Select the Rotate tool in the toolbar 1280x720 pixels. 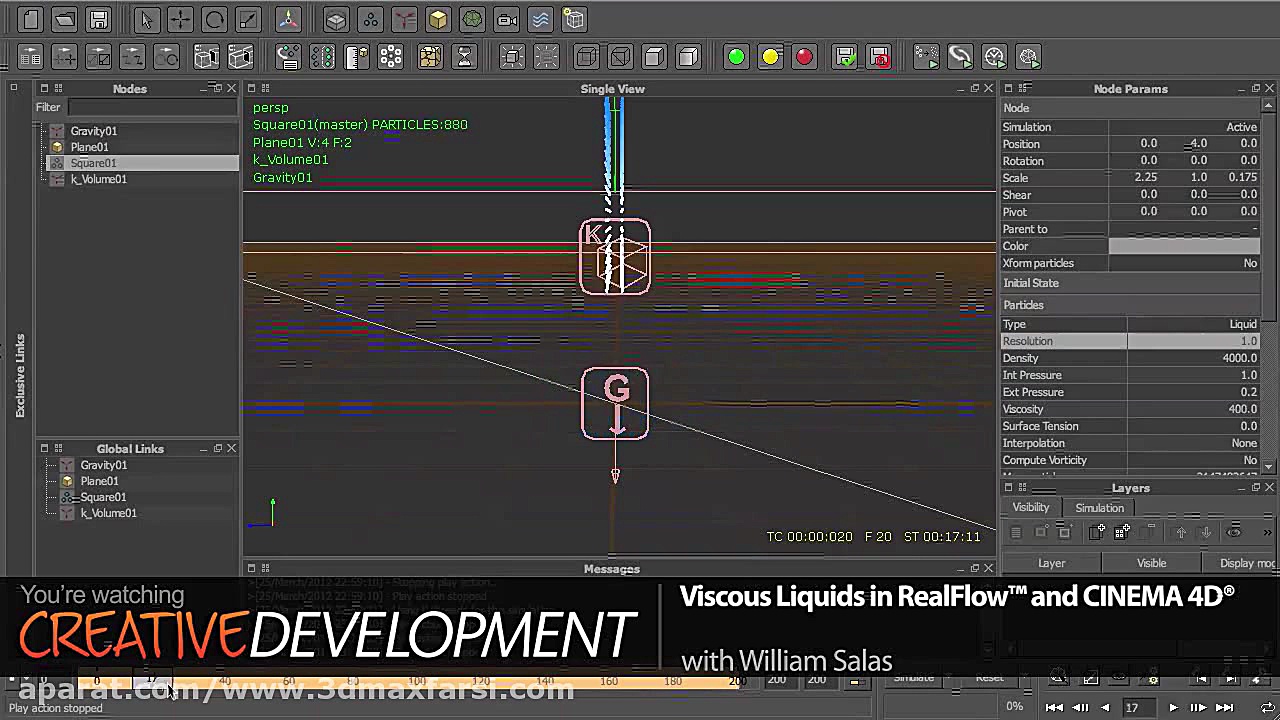click(x=215, y=20)
